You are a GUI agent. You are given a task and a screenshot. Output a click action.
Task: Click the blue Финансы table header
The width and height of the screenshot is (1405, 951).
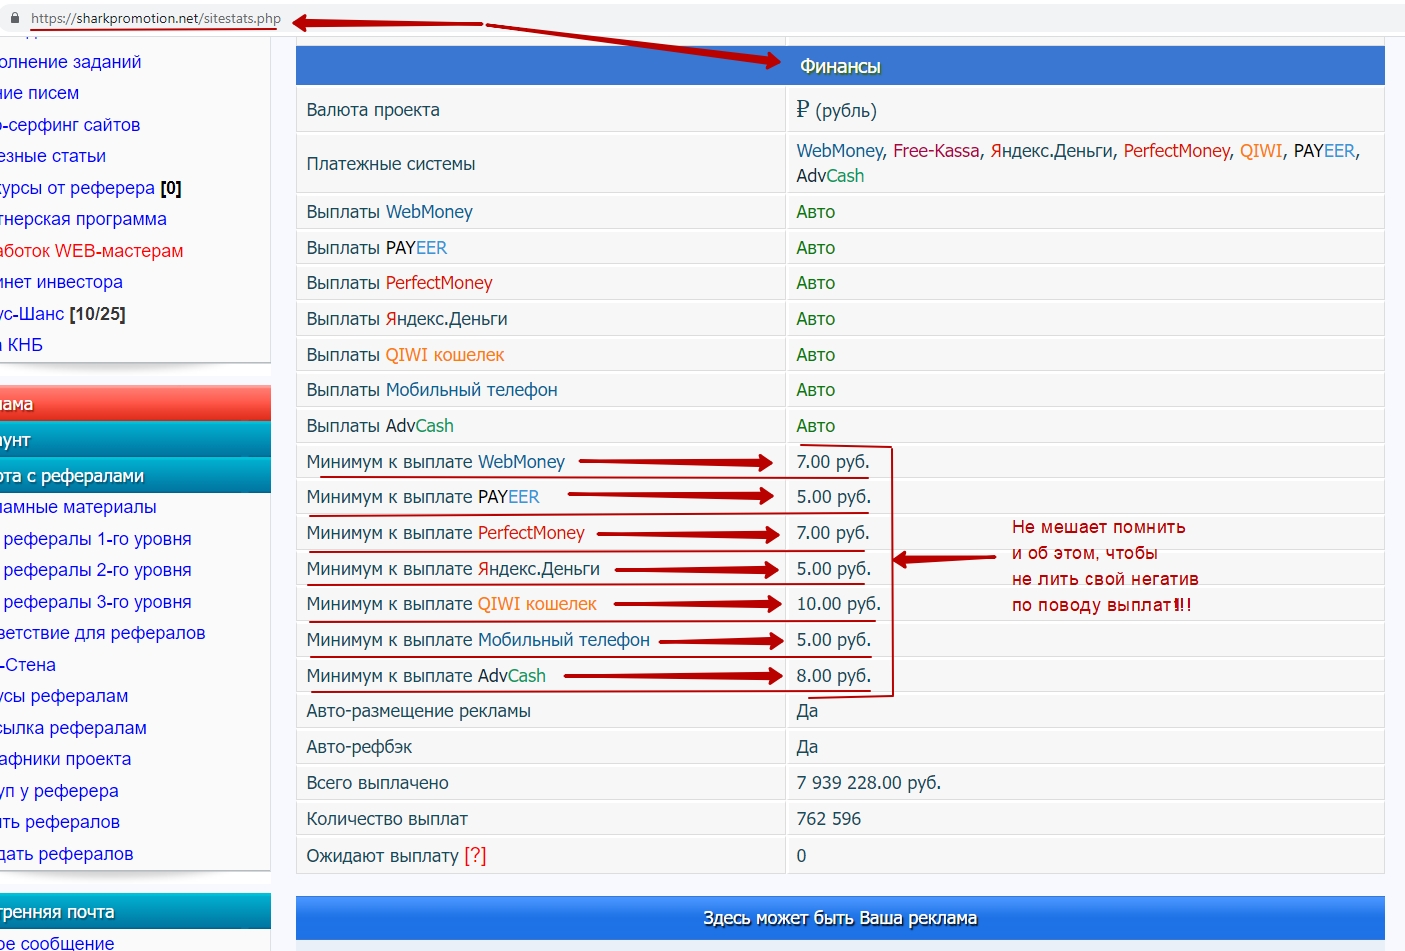840,66
